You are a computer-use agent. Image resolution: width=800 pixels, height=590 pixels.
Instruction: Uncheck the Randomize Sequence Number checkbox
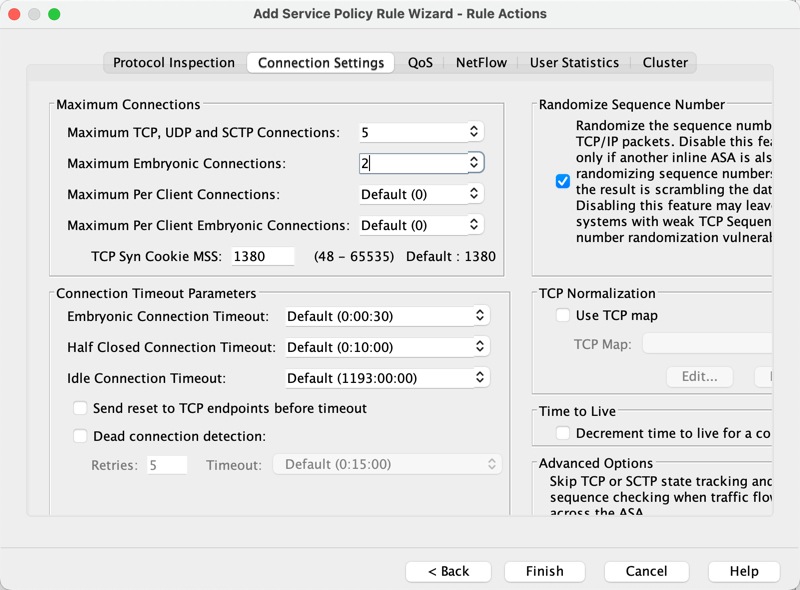tap(563, 181)
